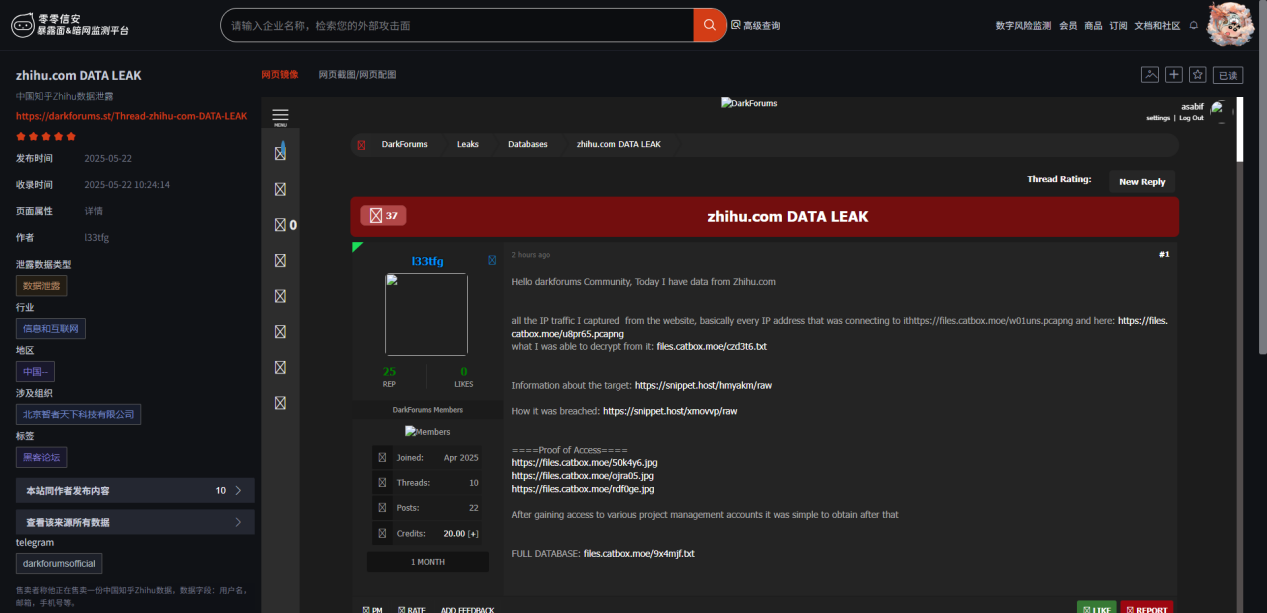
Task: Switch to the 网页镜像 tab
Action: 279,75
